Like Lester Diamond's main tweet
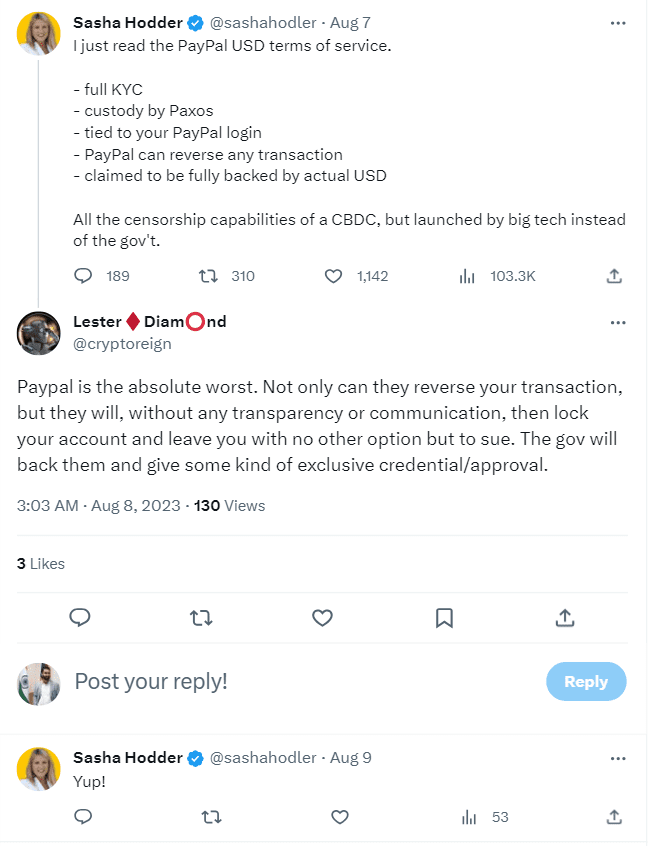 pyautogui.click(x=322, y=618)
